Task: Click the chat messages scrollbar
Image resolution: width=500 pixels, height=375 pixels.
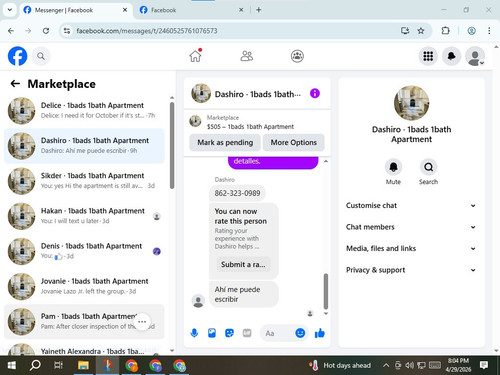Action: click(326, 291)
